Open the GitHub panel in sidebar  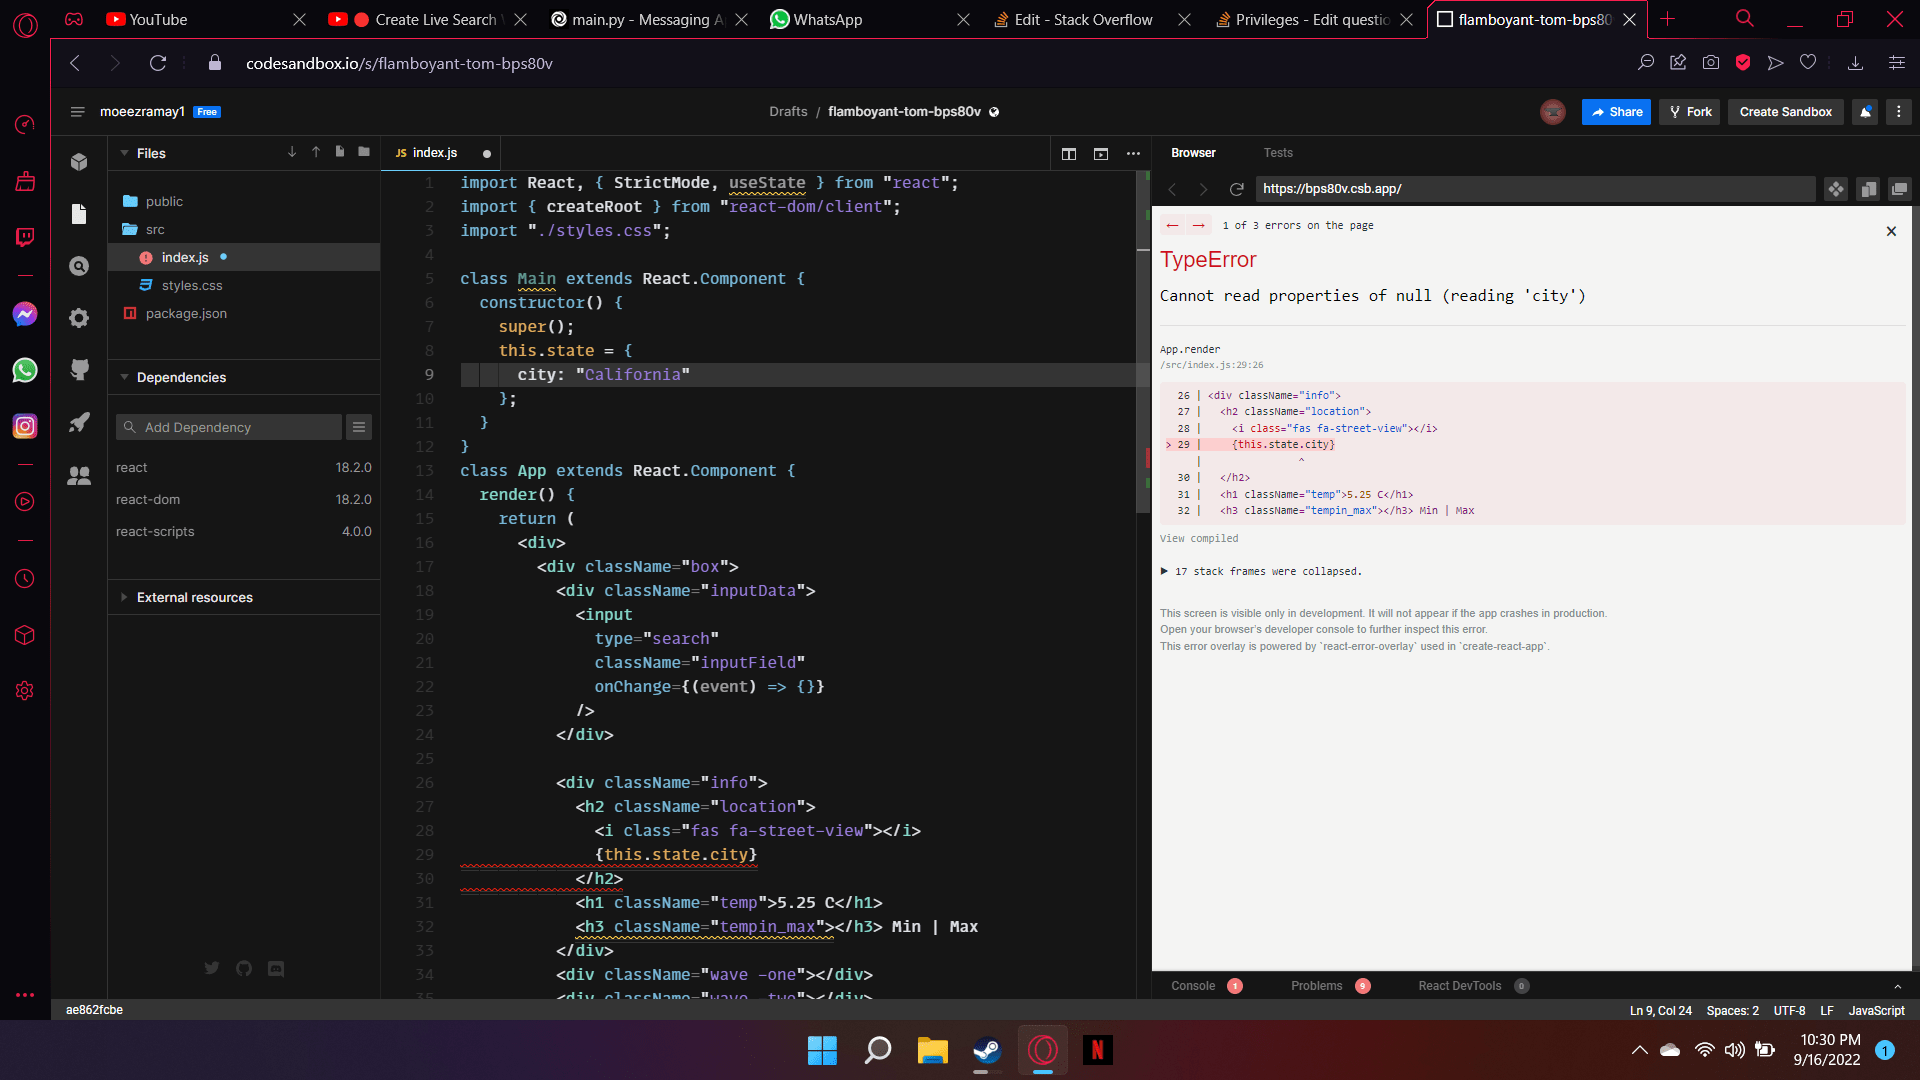[80, 370]
